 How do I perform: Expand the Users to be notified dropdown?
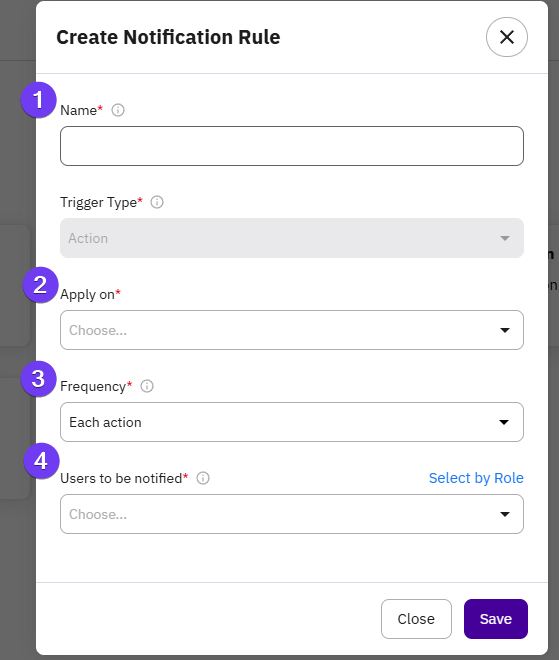tap(292, 514)
